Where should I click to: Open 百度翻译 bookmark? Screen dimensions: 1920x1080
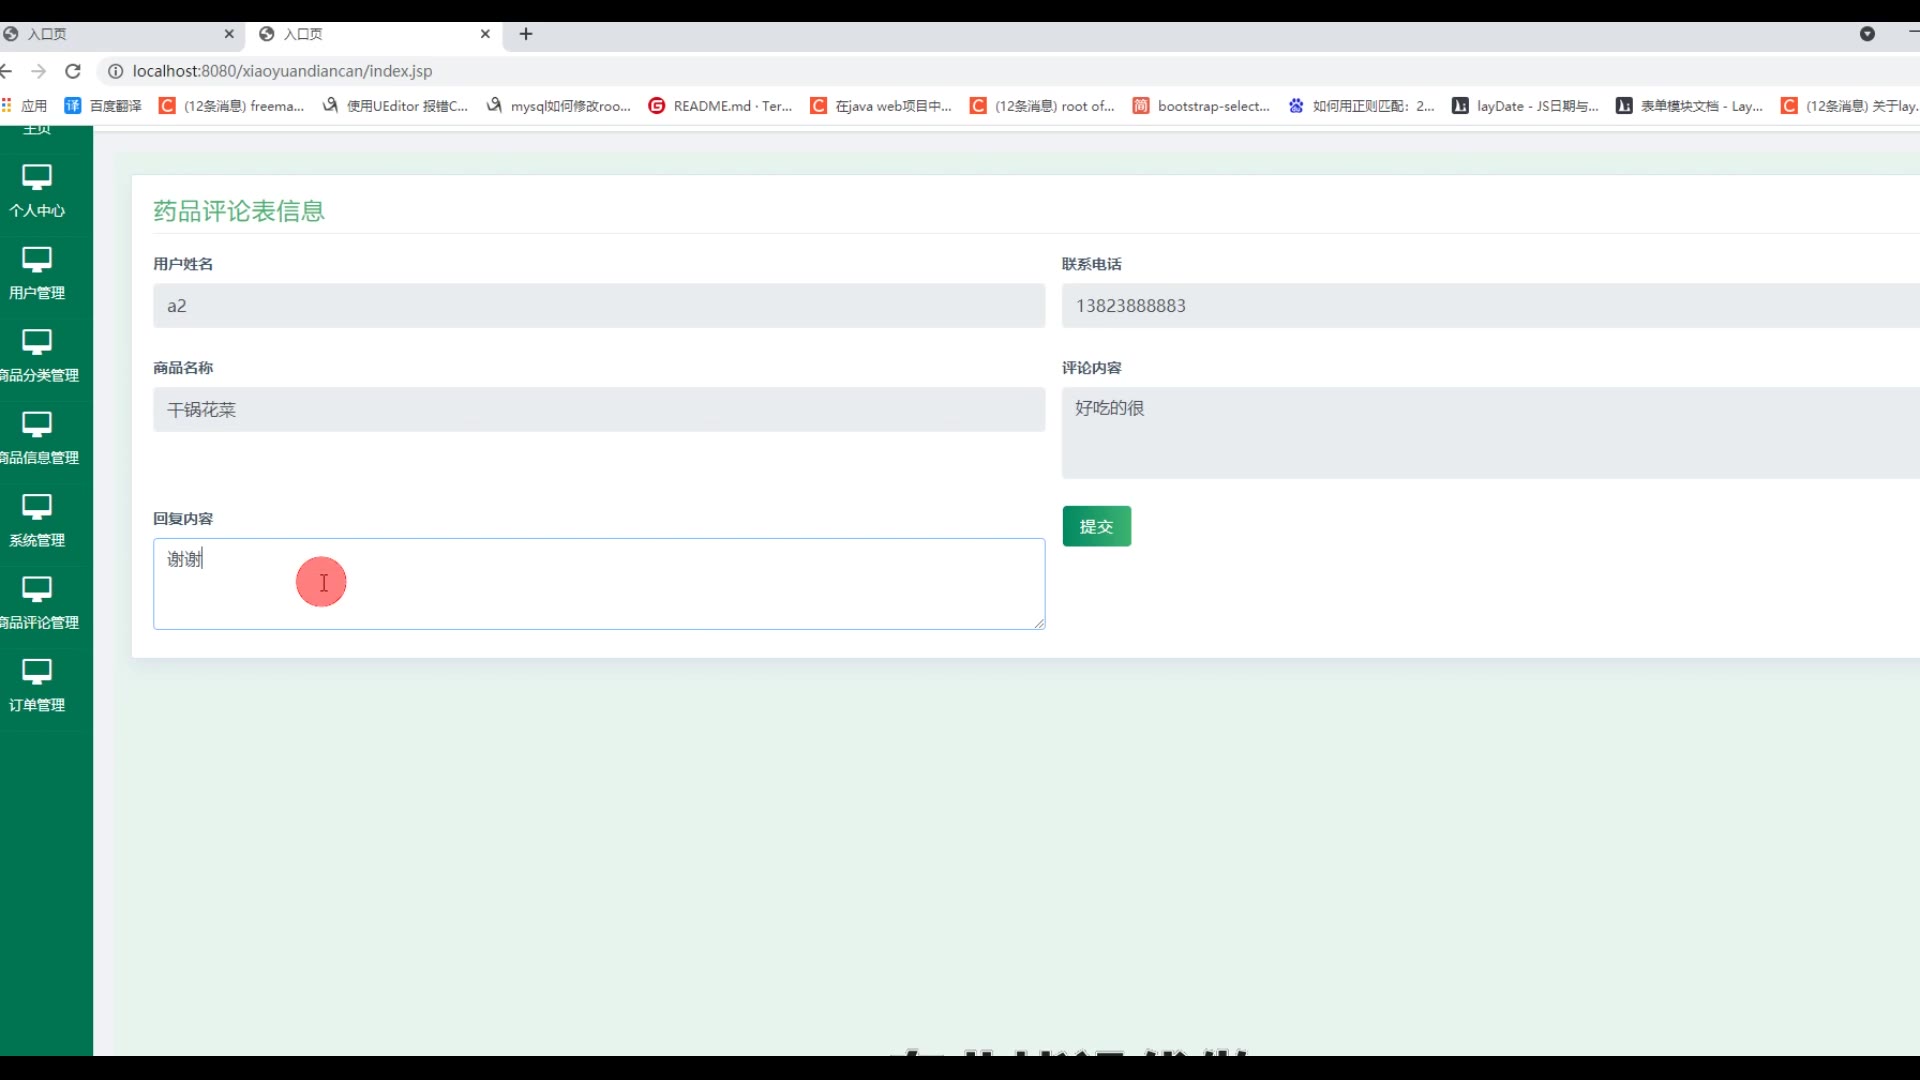pyautogui.click(x=103, y=106)
